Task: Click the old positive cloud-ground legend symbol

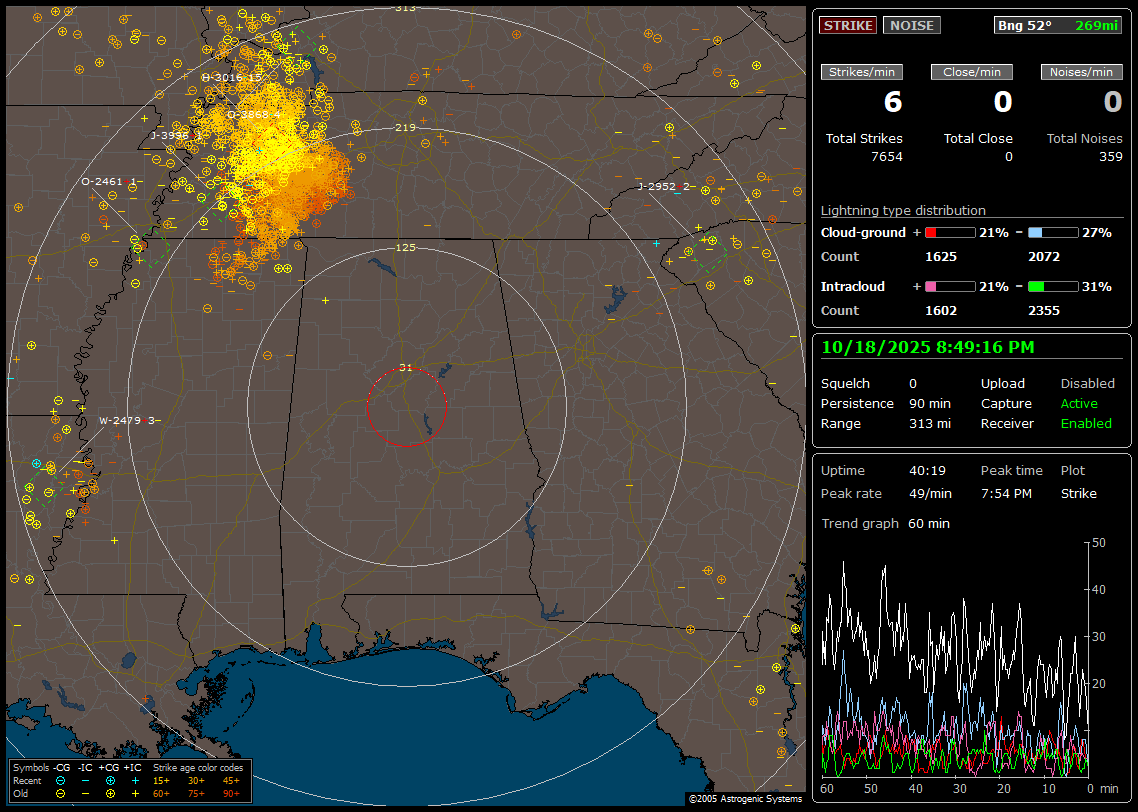Action: click(110, 793)
